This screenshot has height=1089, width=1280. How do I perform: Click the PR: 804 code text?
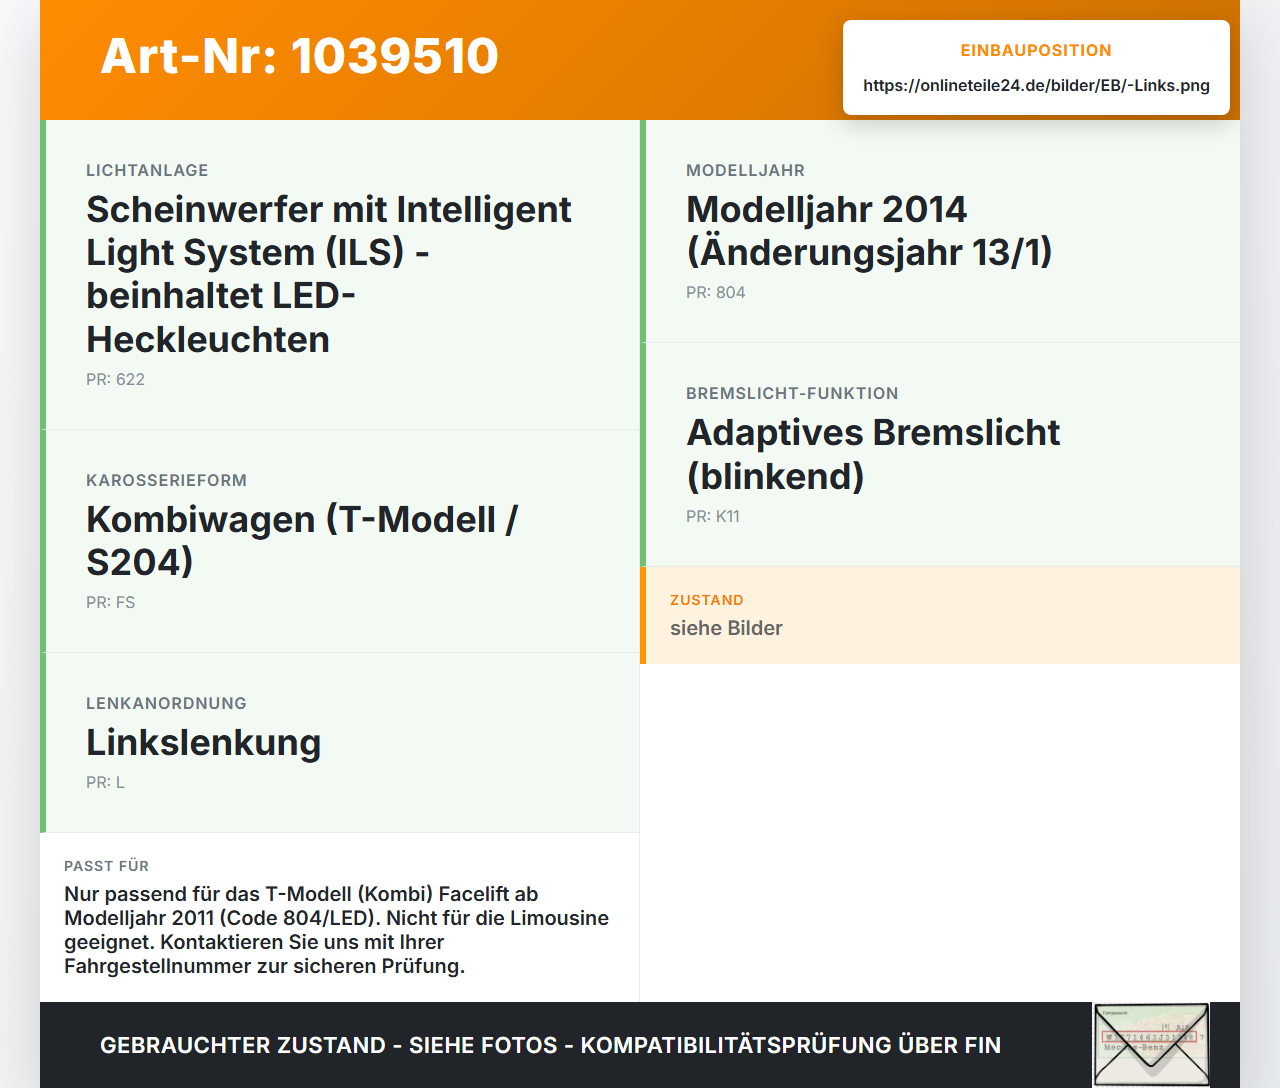(x=716, y=292)
